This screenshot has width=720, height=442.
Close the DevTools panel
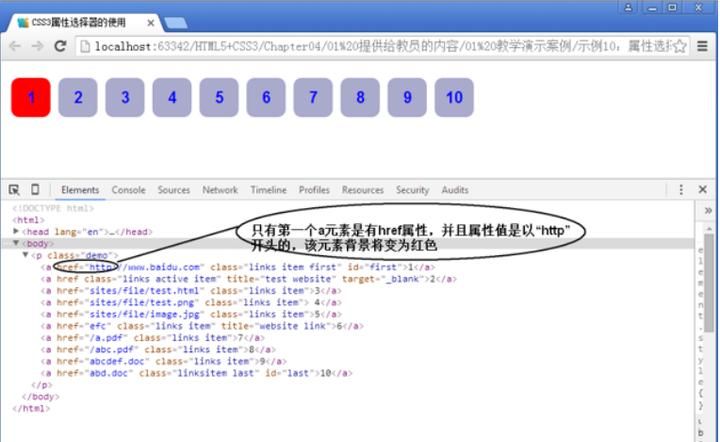pos(703,189)
